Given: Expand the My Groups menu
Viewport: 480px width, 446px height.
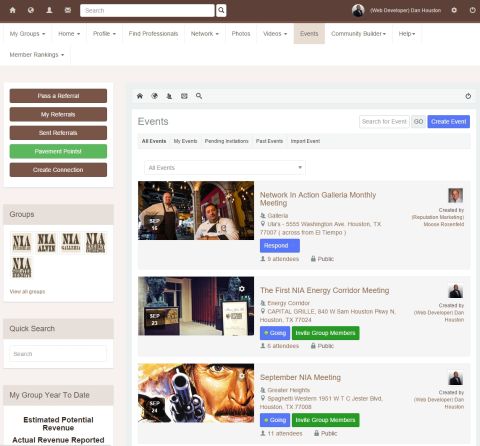Looking at the screenshot, I should (x=27, y=34).
